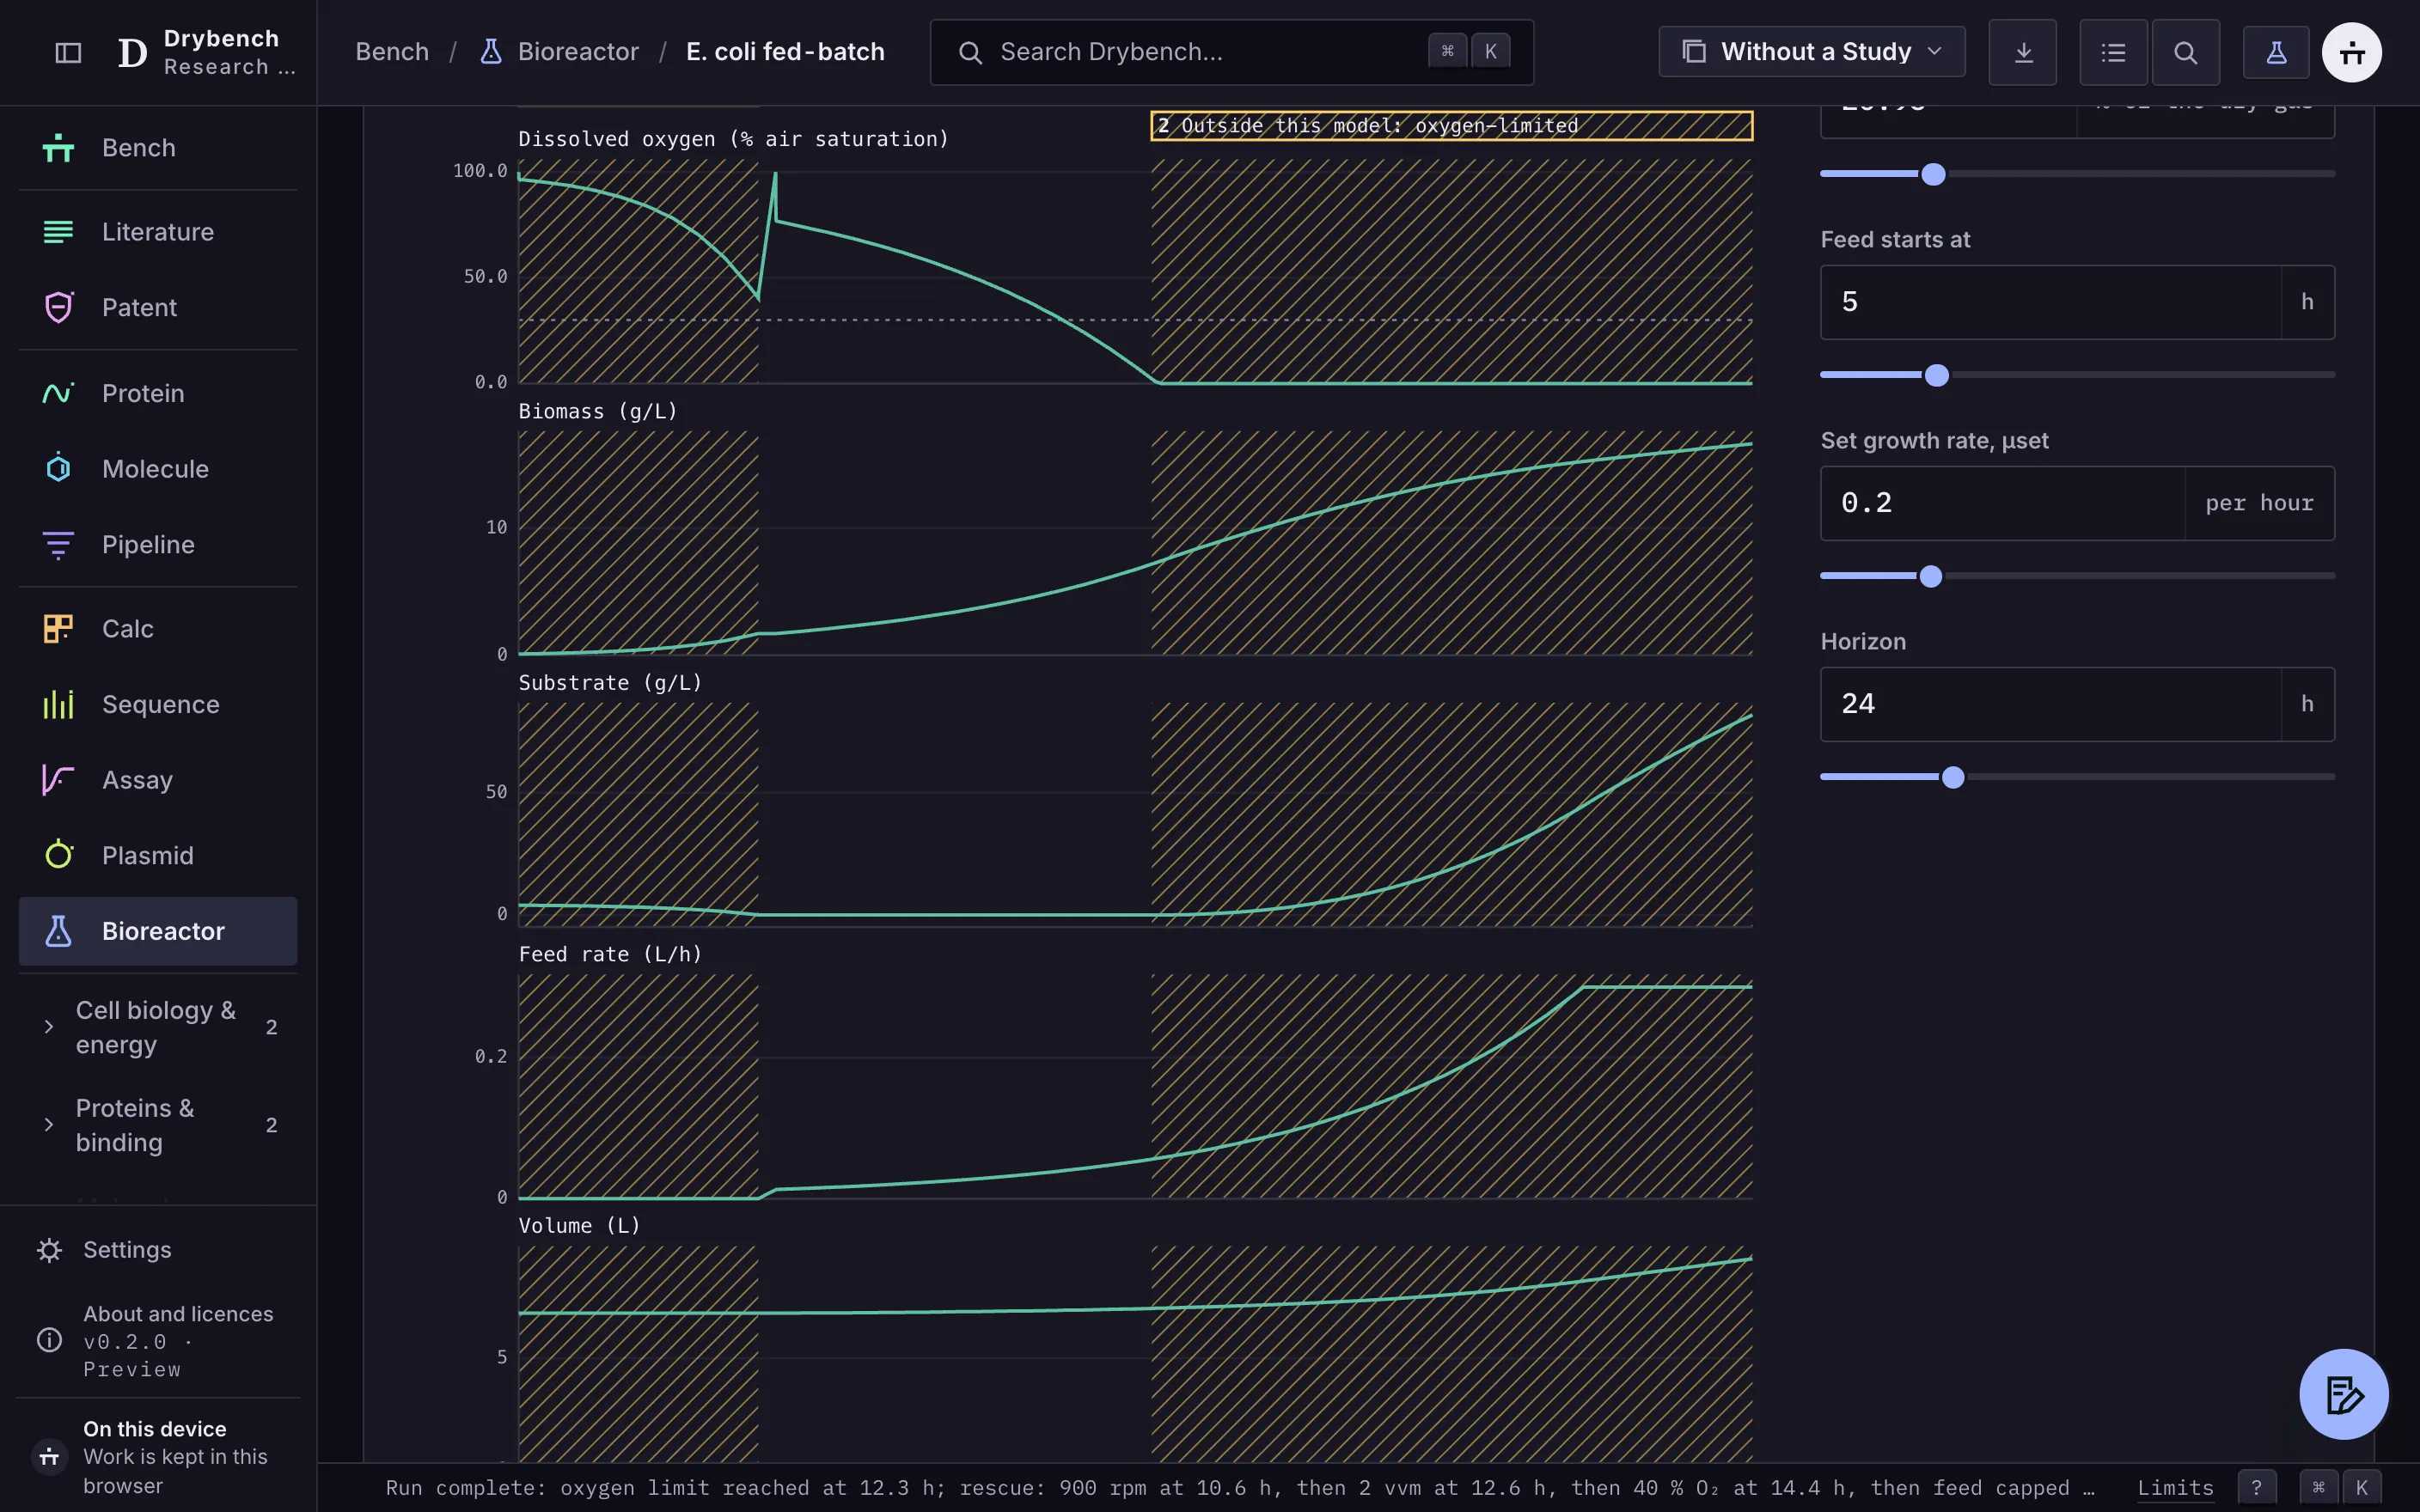This screenshot has width=2420, height=1512.
Task: Click the Set growth rate input field
Action: 2002,503
